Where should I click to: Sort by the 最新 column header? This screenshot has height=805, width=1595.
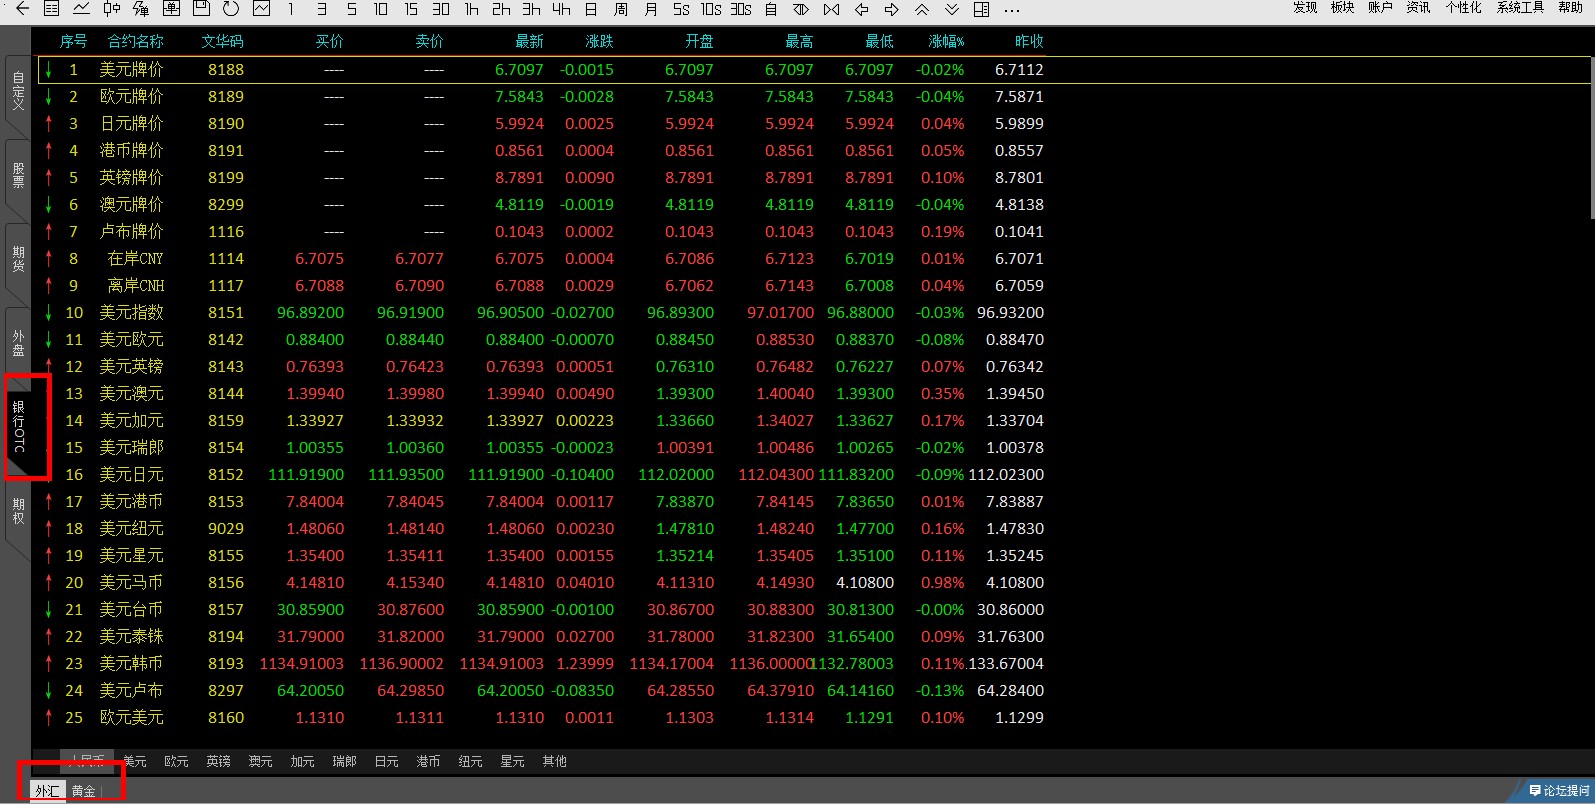click(x=529, y=42)
